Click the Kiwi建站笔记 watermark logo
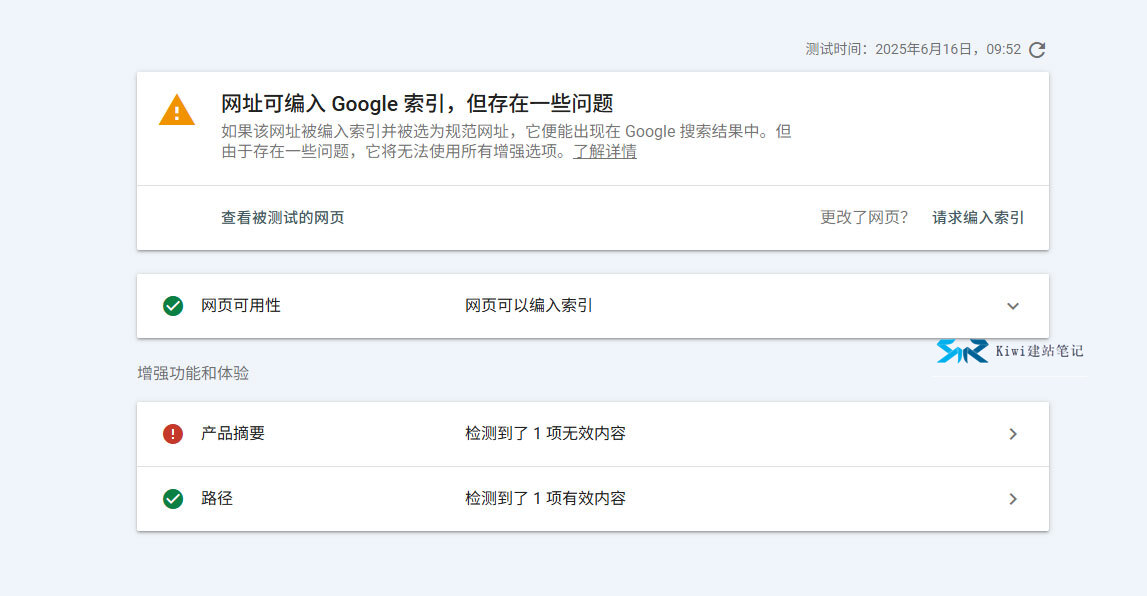 click(1009, 351)
